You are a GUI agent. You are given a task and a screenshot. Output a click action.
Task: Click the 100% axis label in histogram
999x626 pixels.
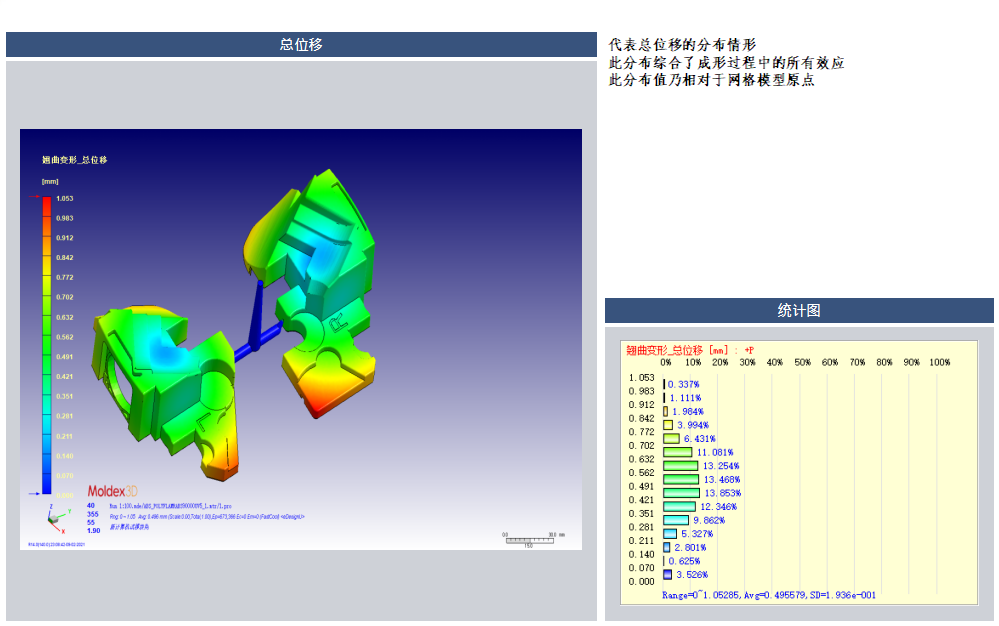point(939,363)
